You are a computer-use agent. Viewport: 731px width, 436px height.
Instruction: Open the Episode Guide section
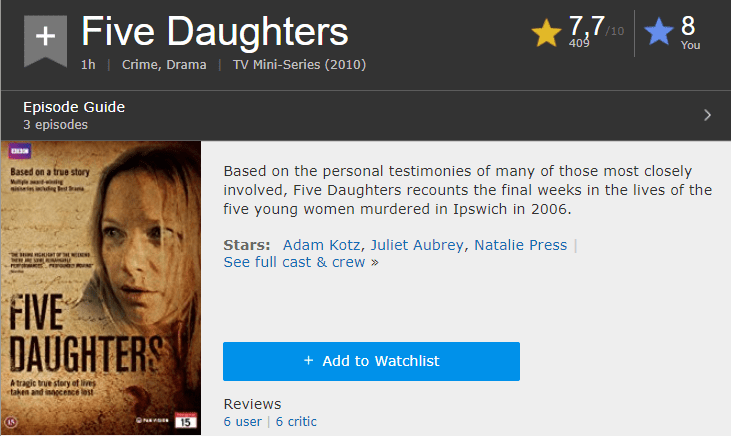[74, 107]
